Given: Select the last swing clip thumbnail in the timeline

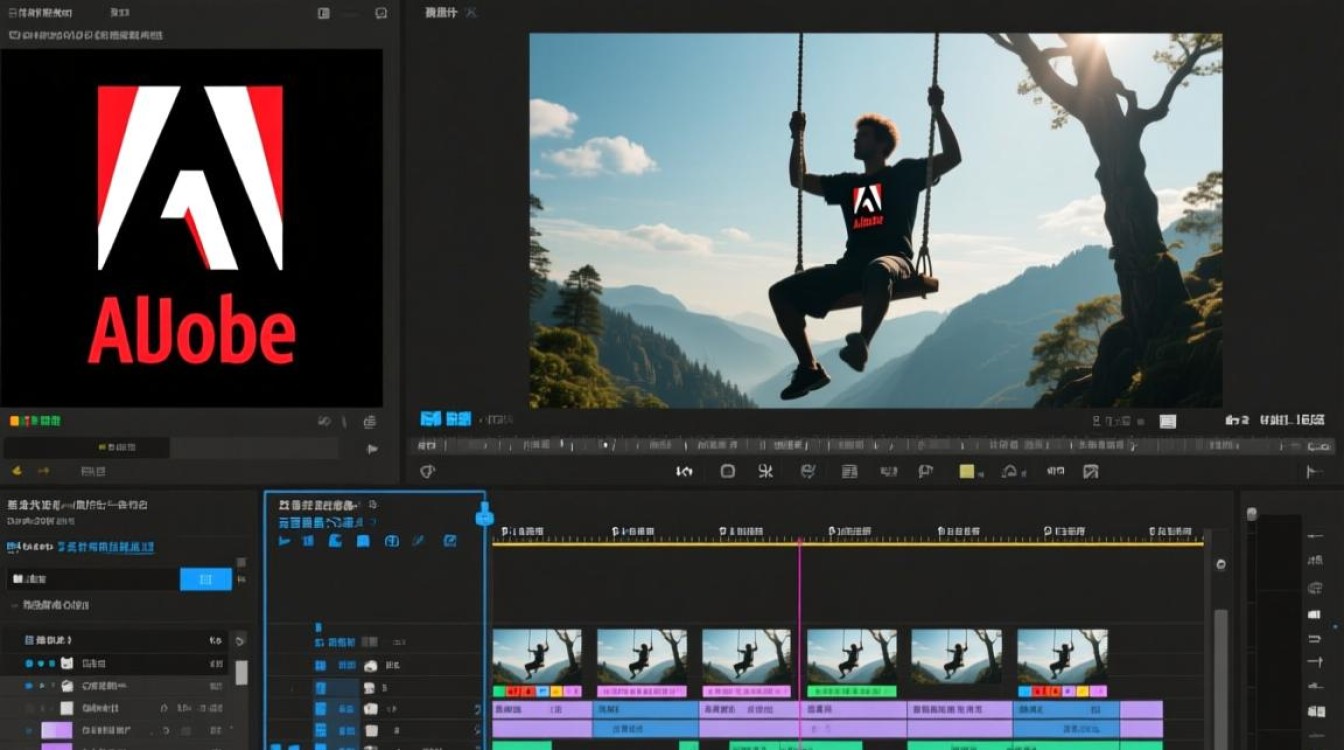Looking at the screenshot, I should coord(1062,656).
